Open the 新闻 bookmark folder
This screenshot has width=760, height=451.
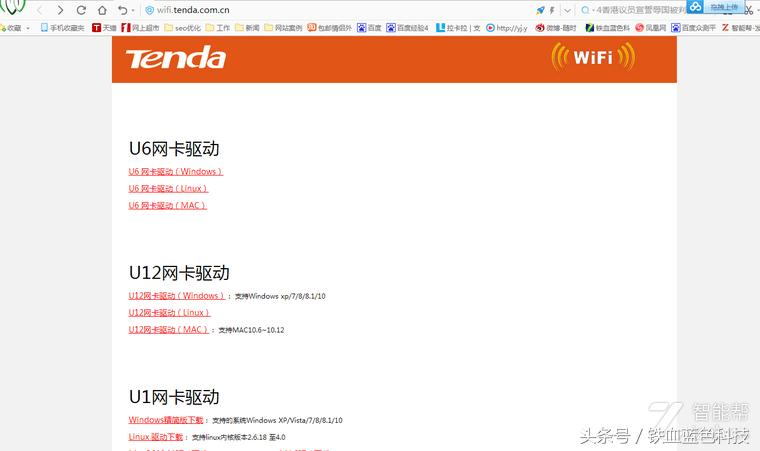(247, 28)
